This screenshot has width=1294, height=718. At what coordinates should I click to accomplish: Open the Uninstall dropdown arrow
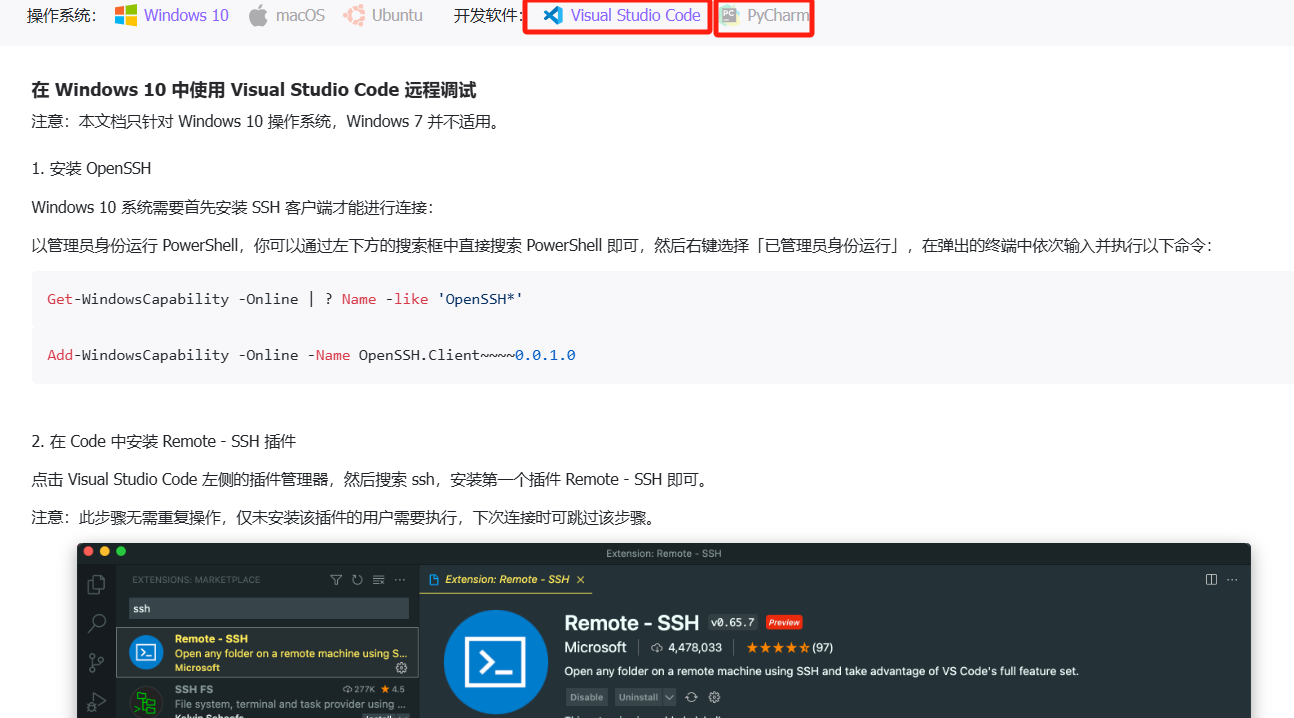(x=668, y=697)
